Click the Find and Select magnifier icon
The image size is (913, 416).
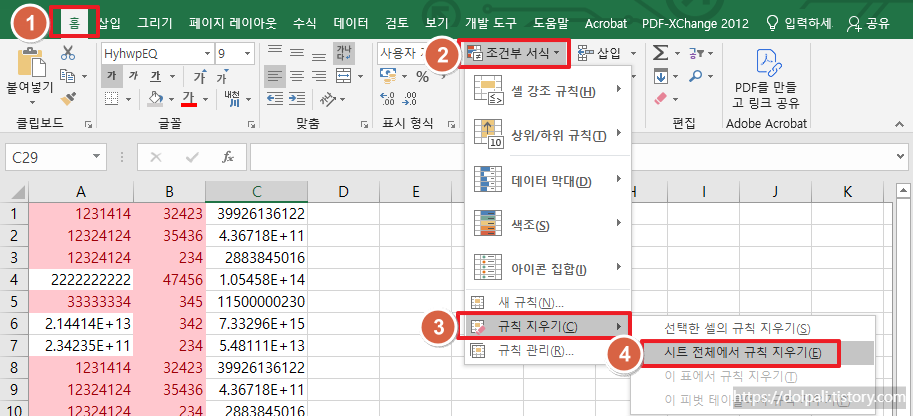(x=696, y=76)
